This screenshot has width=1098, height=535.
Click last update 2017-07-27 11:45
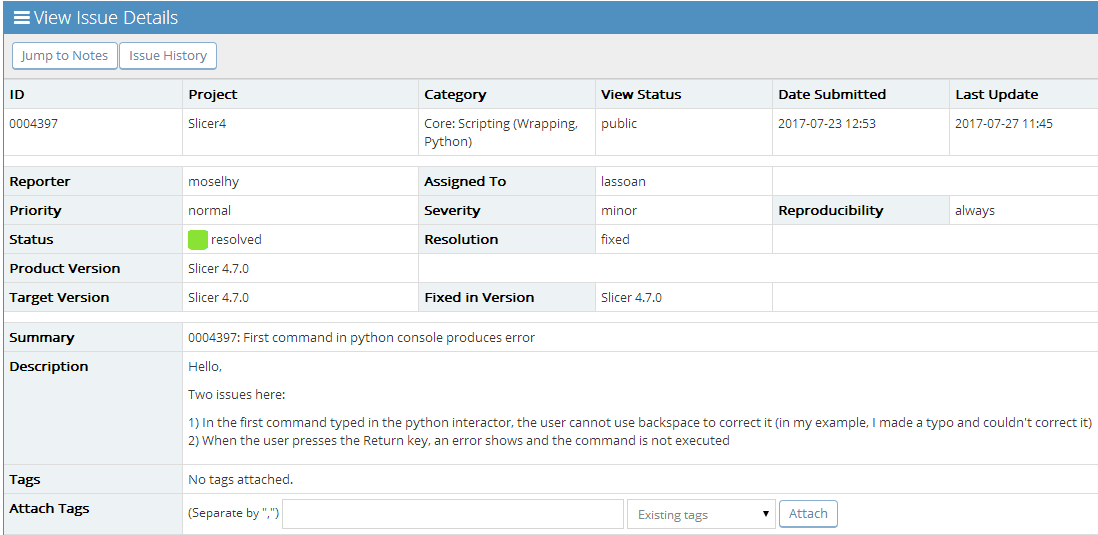click(1003, 124)
